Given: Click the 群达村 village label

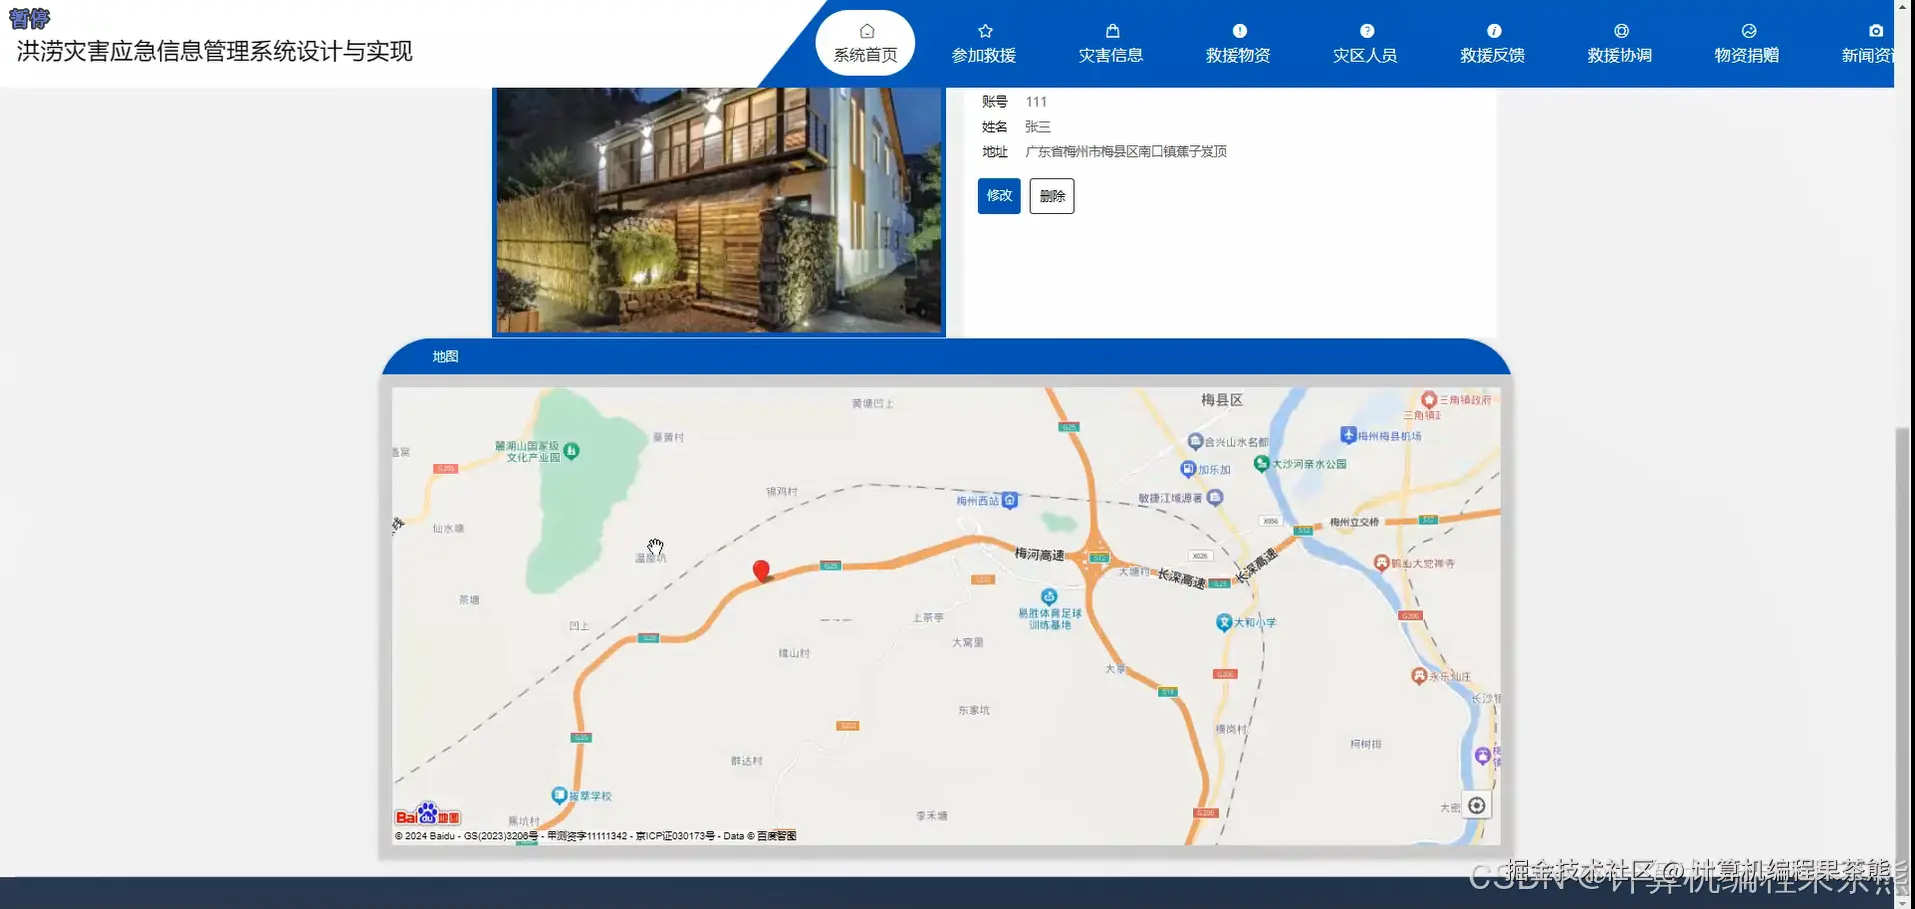Looking at the screenshot, I should tap(747, 761).
